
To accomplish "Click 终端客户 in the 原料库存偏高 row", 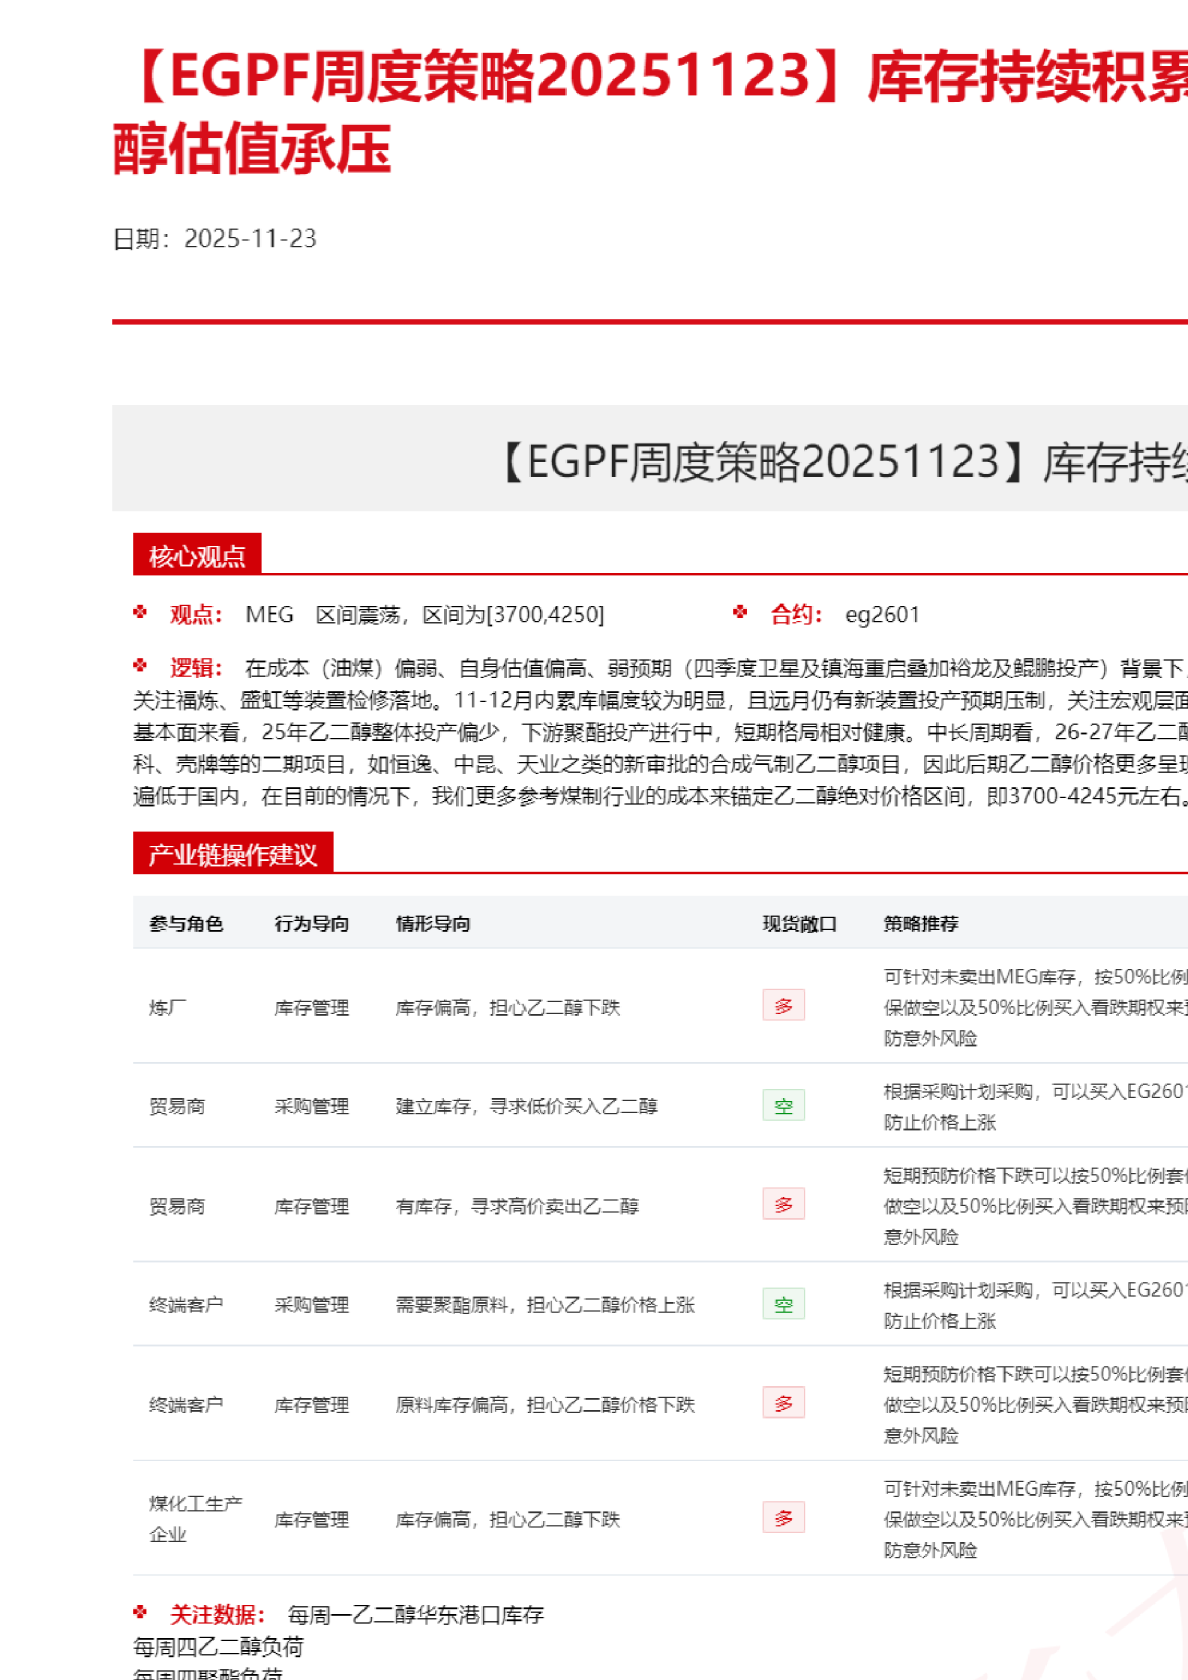I will [x=186, y=1405].
